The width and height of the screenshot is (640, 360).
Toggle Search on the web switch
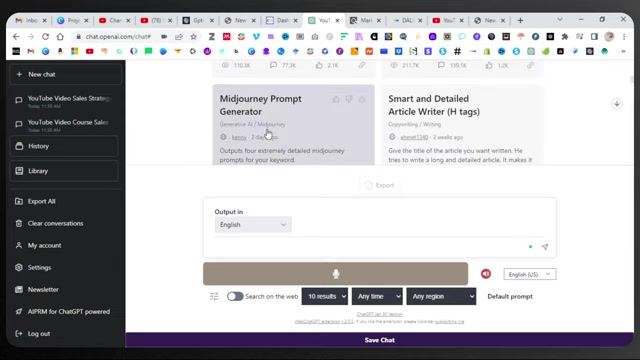[x=235, y=296]
